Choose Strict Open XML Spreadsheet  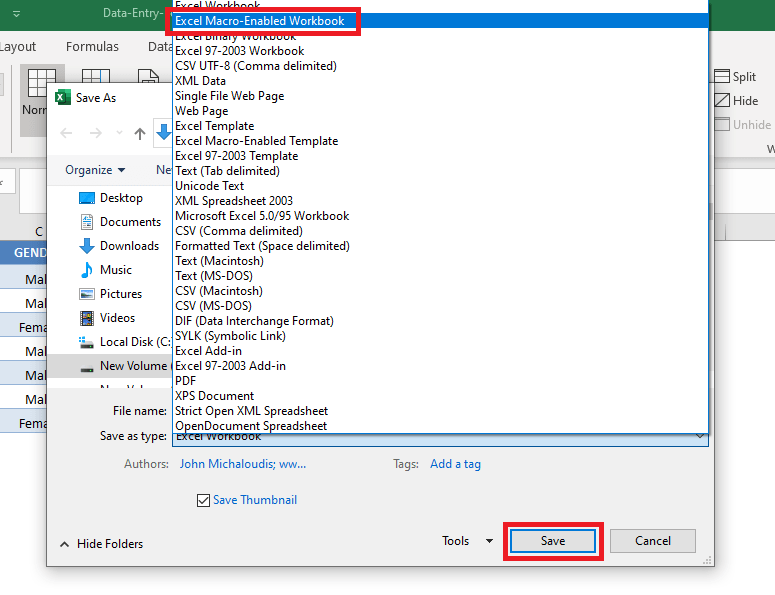click(440, 411)
